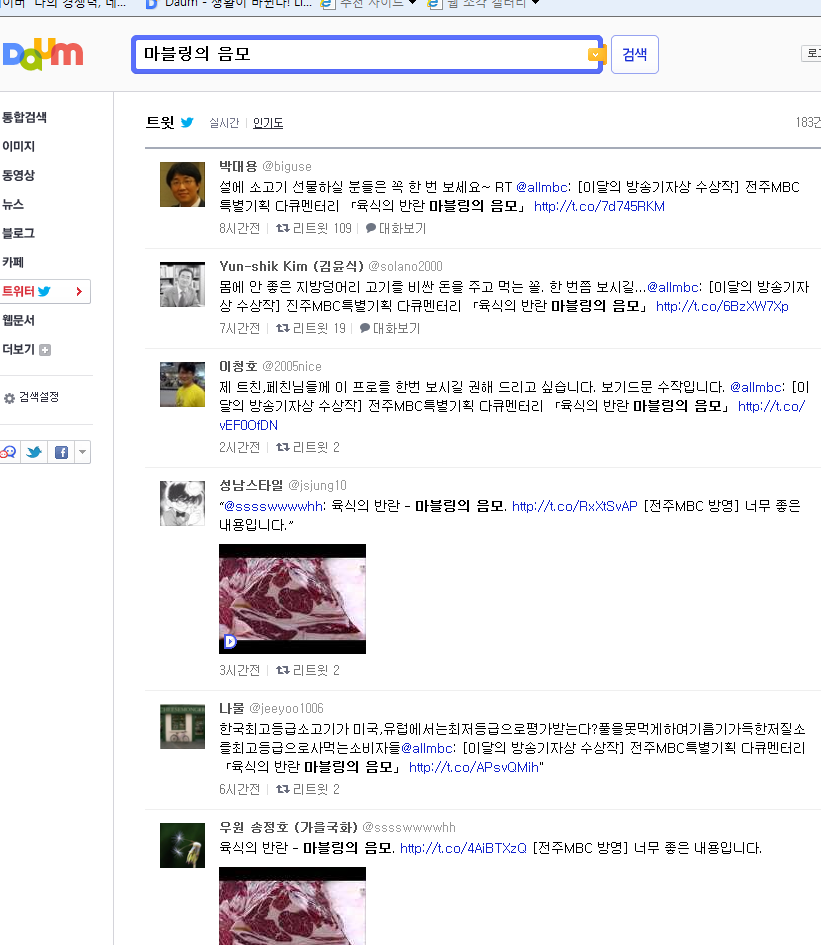
Task: Click the @allmbc mention in 나물's tweet
Action: point(427,749)
